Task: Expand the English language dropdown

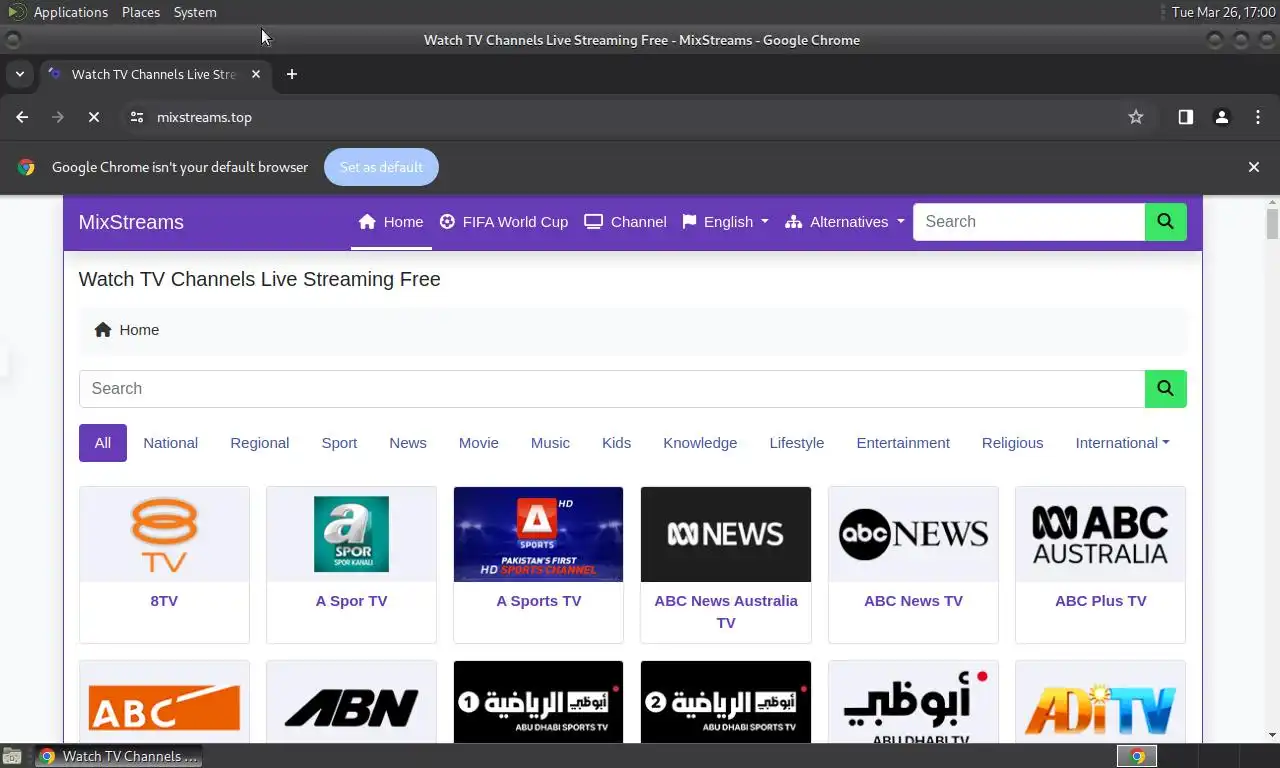Action: coord(726,222)
